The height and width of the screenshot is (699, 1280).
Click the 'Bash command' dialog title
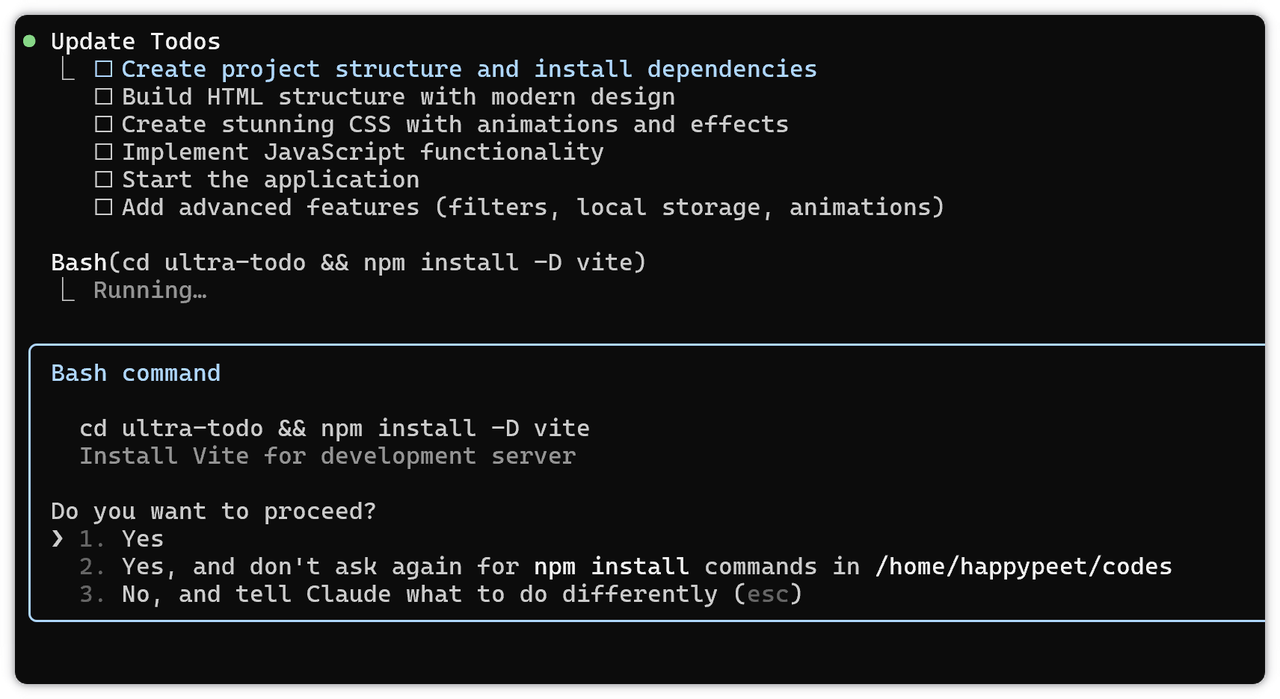(135, 373)
